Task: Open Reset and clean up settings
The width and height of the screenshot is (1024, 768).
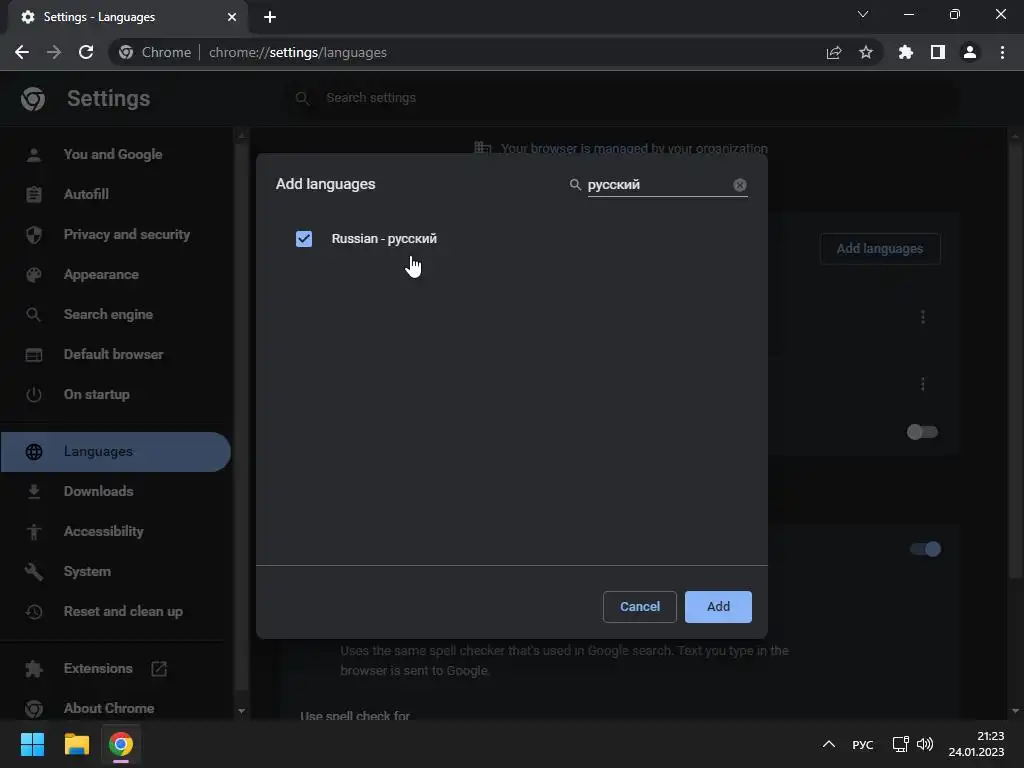Action: click(123, 612)
